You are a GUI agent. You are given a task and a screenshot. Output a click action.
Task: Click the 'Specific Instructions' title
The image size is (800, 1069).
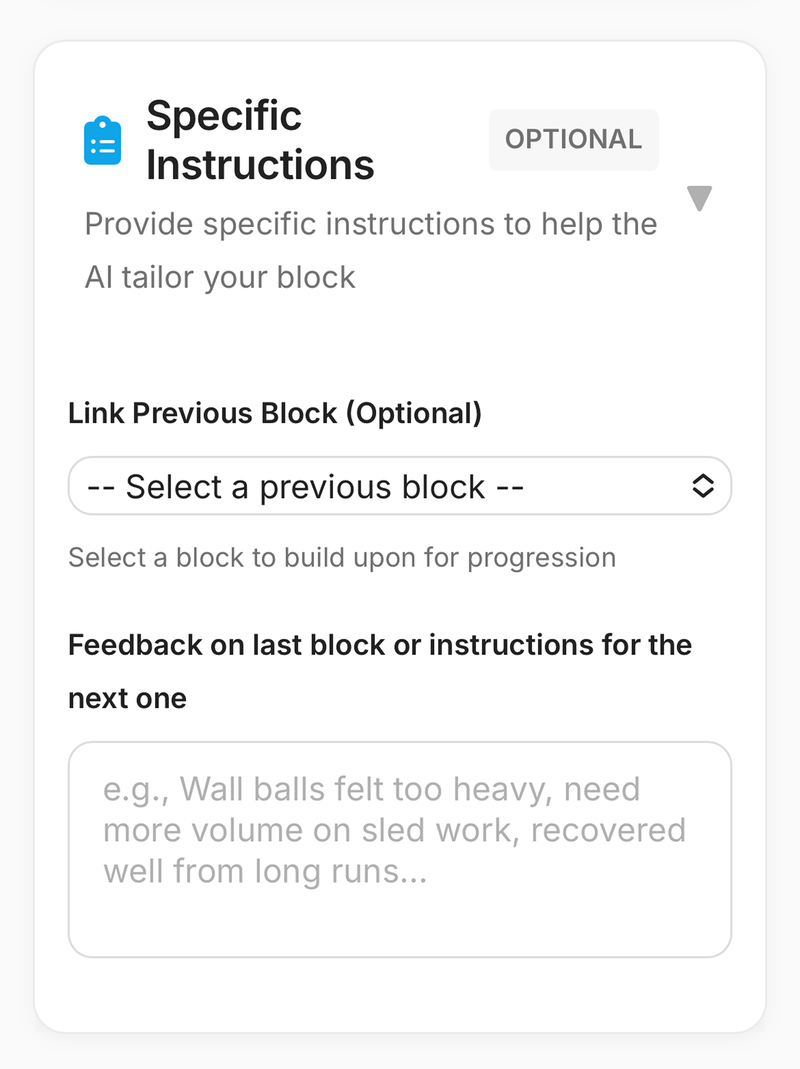coord(260,140)
